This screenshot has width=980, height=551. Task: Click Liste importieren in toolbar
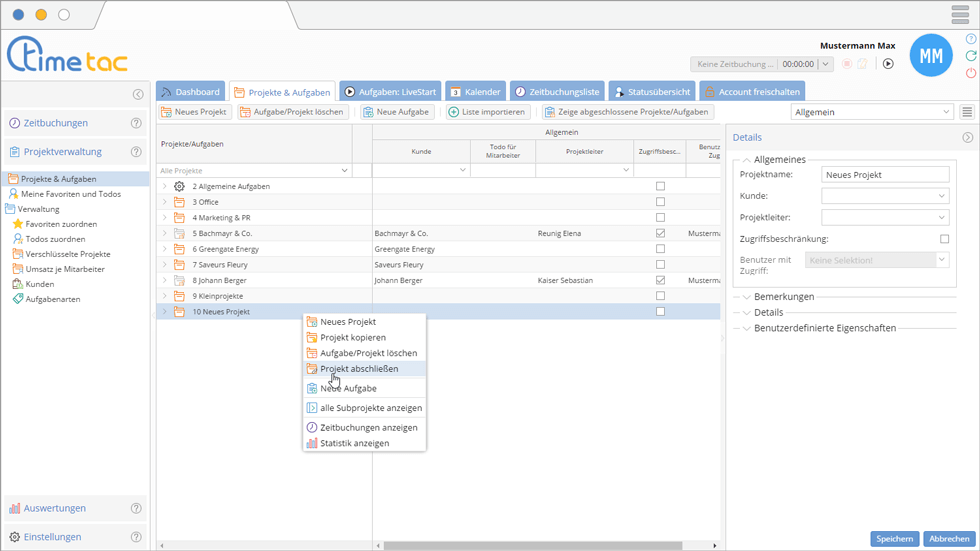click(487, 112)
